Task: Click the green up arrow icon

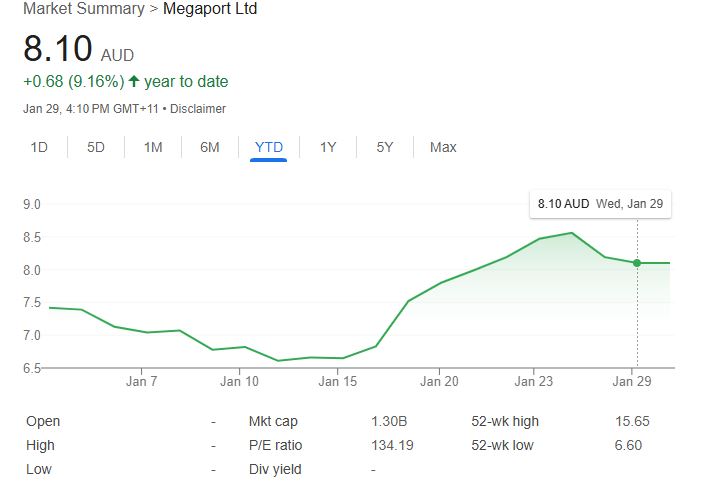Action: click(x=134, y=81)
